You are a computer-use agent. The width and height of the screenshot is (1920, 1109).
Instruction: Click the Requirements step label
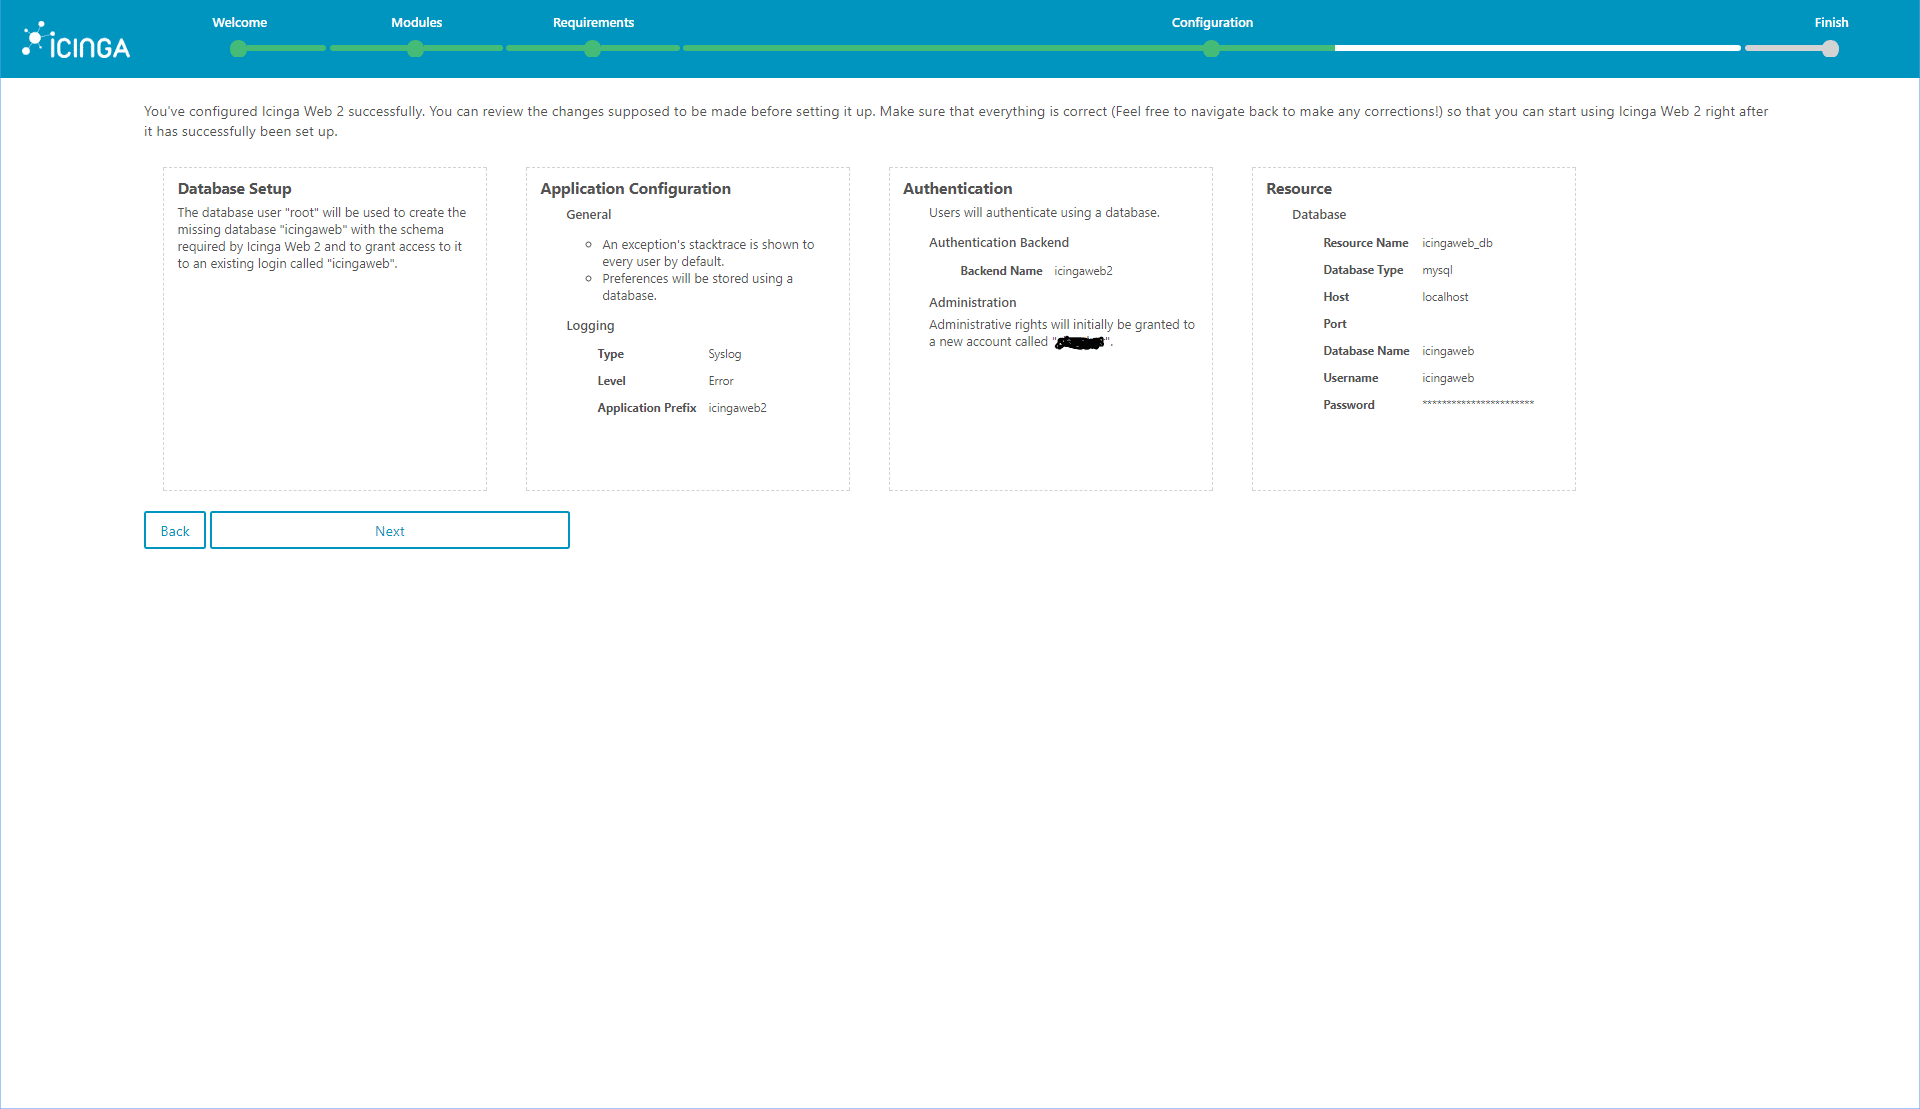coord(593,22)
